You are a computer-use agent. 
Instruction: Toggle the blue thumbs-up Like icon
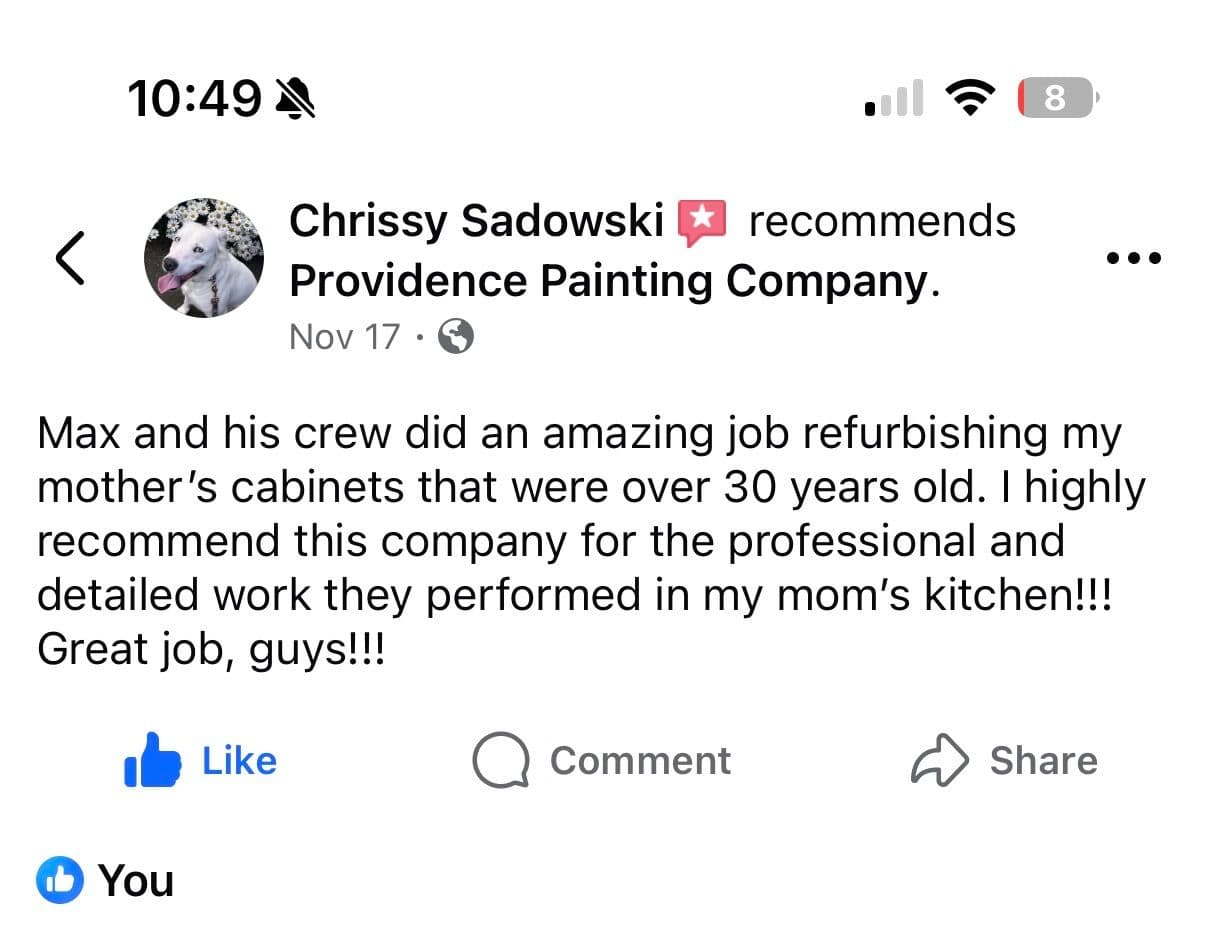pyautogui.click(x=152, y=761)
